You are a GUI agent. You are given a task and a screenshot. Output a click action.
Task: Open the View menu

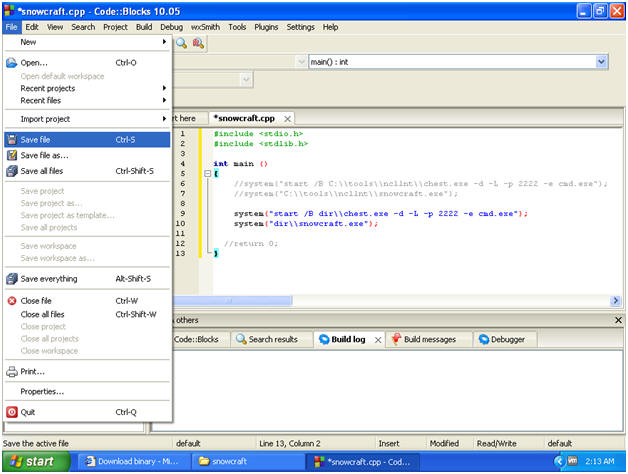[55, 27]
